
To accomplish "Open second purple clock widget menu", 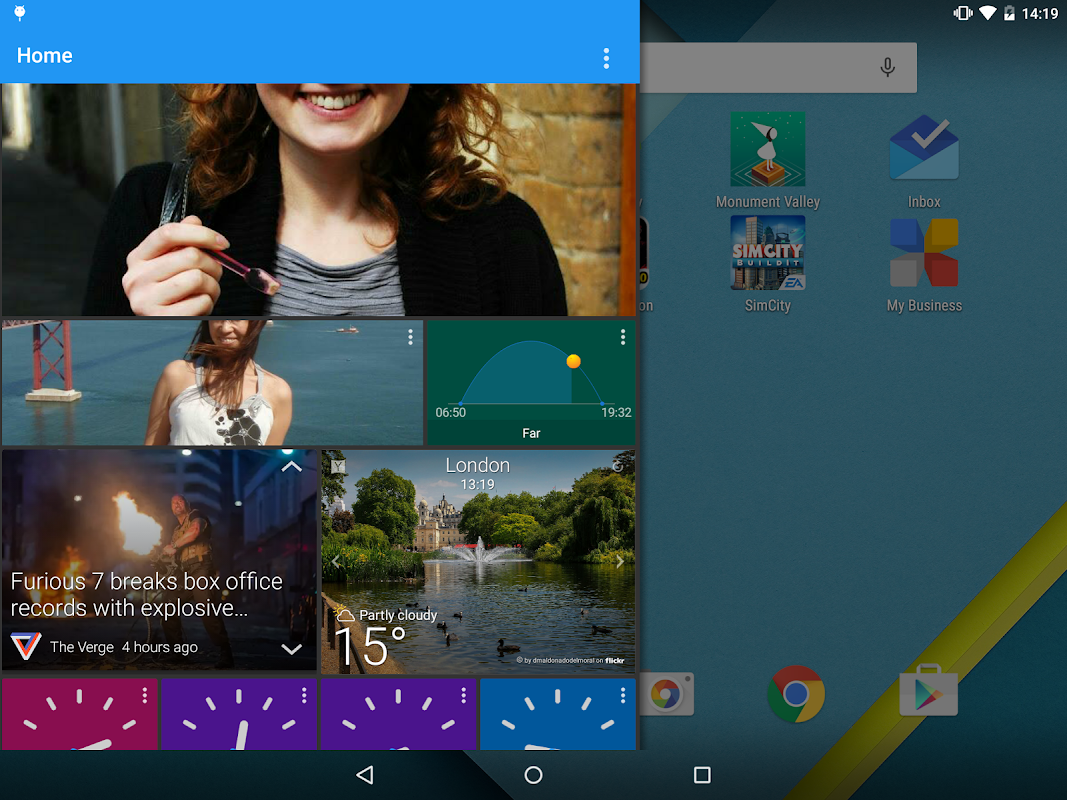I will 463,695.
